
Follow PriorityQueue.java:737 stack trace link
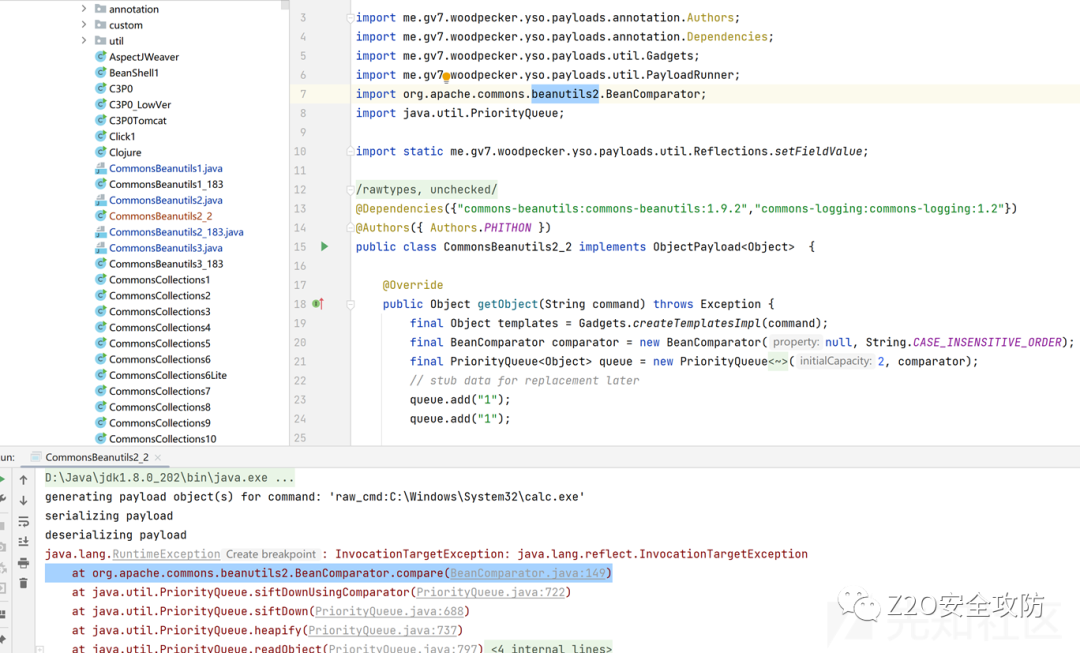(x=382, y=630)
